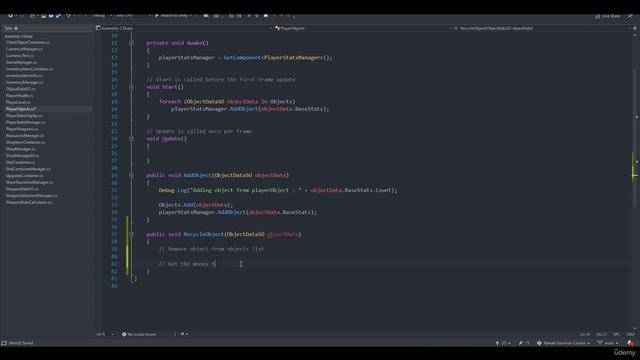Image resolution: width=640 pixels, height=360 pixels.
Task: Open the Debug configuration dropdown
Action: click(x=101, y=16)
